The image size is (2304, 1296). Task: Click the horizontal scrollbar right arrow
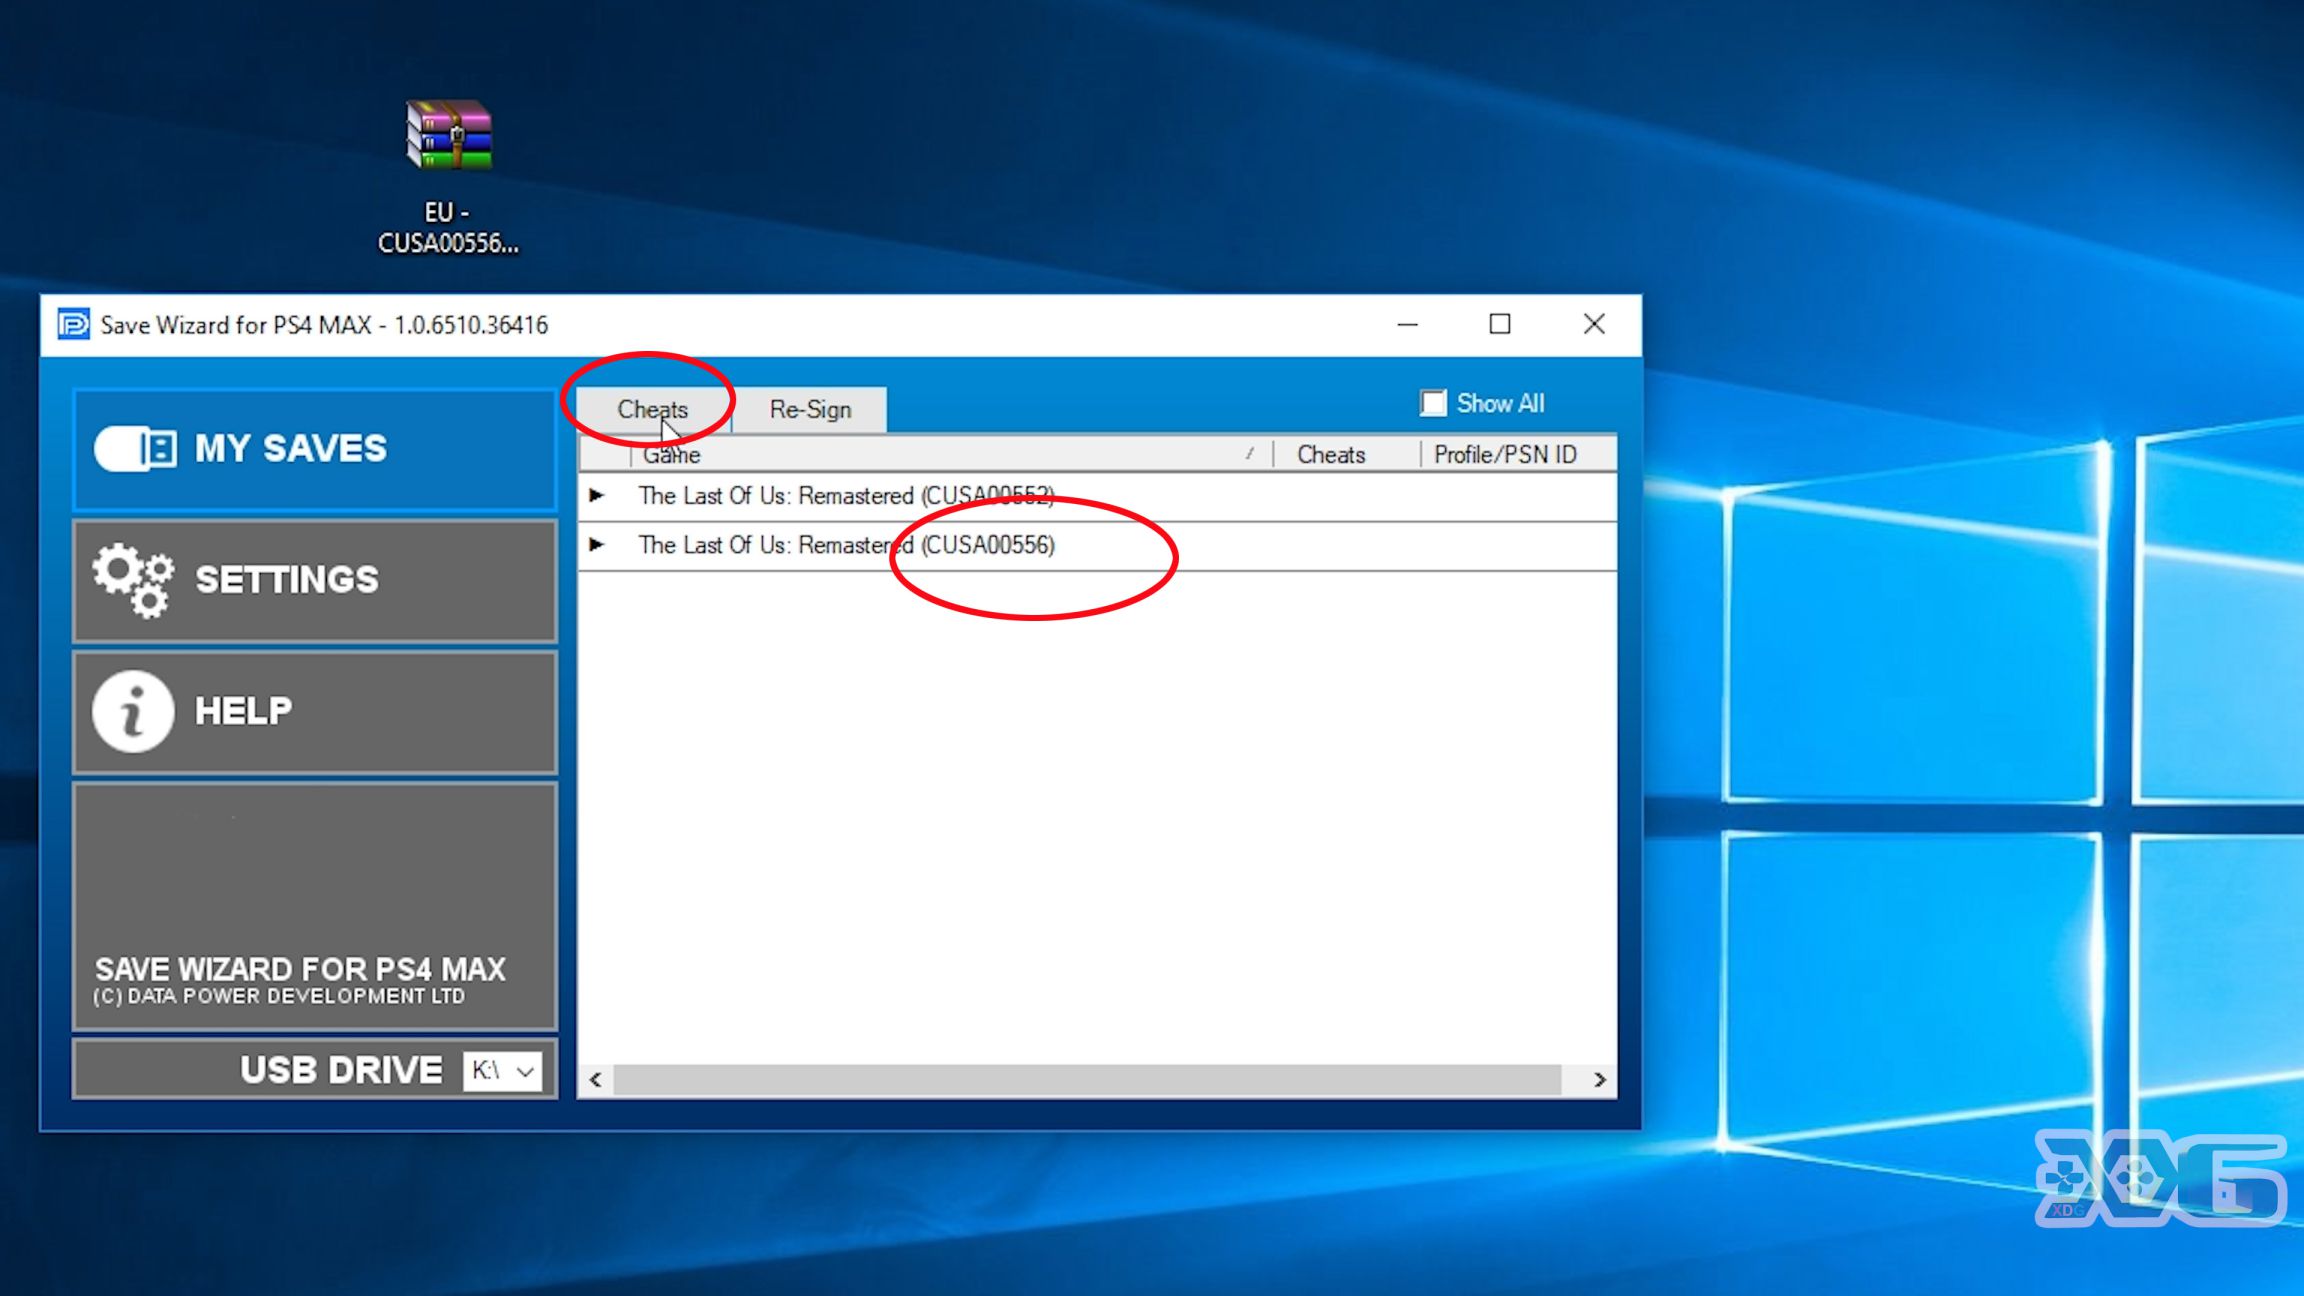click(1599, 1080)
